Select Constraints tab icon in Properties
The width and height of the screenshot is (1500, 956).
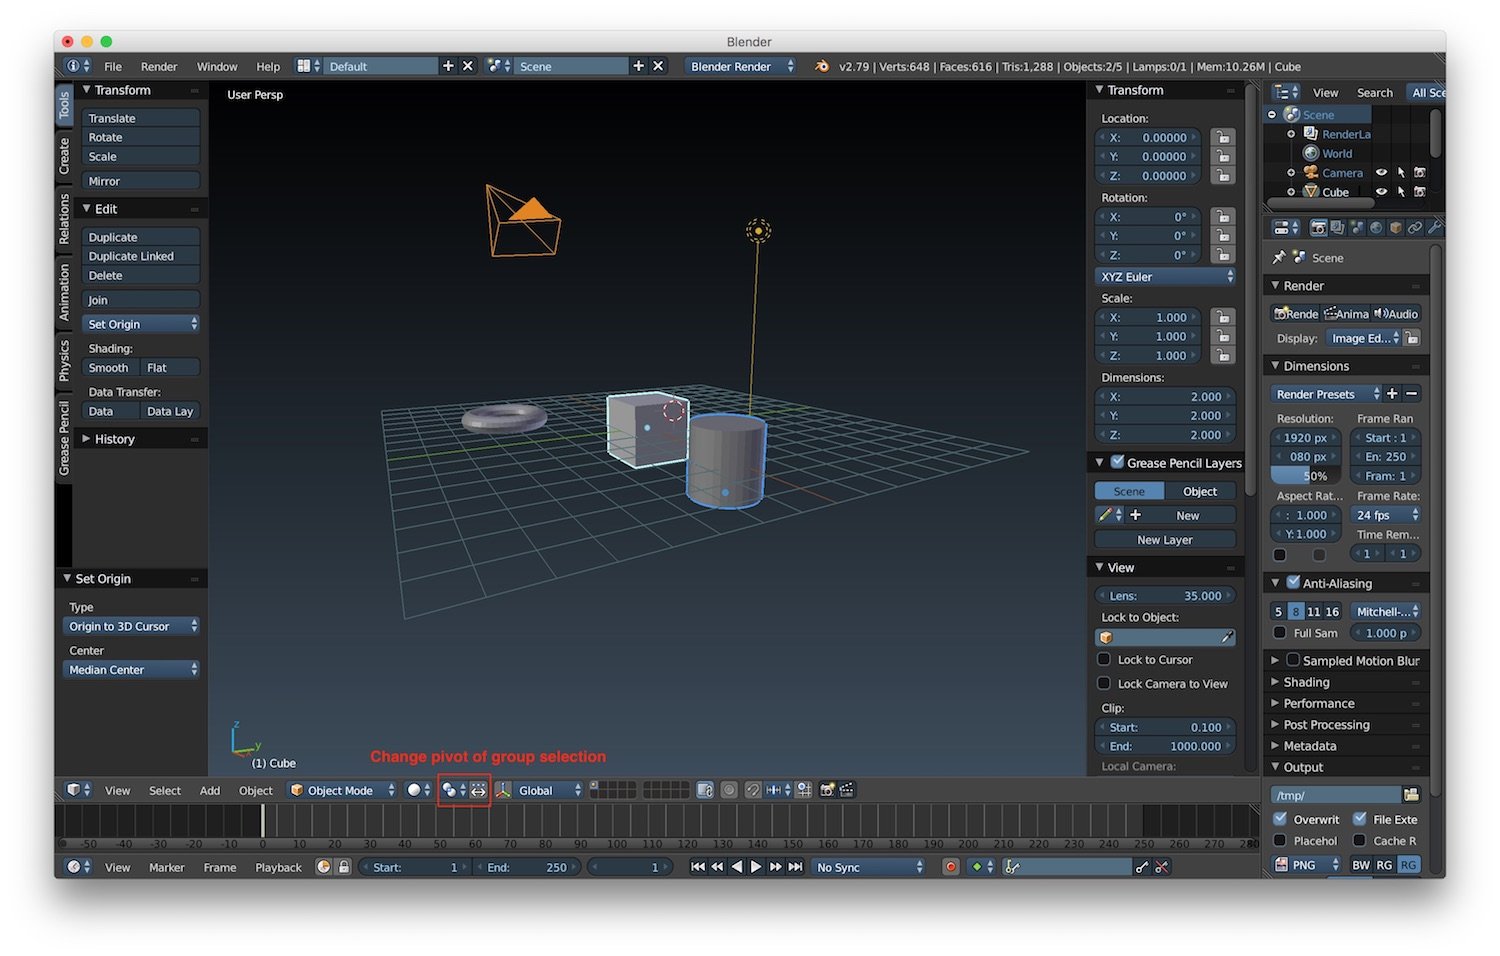(x=1415, y=228)
